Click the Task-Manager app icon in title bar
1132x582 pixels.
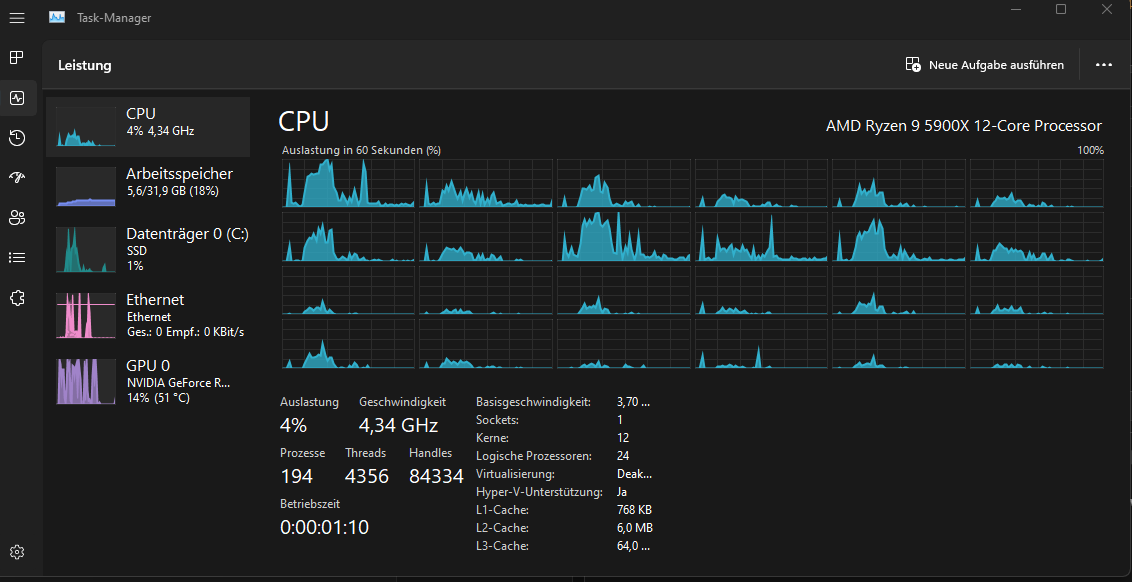click(57, 17)
